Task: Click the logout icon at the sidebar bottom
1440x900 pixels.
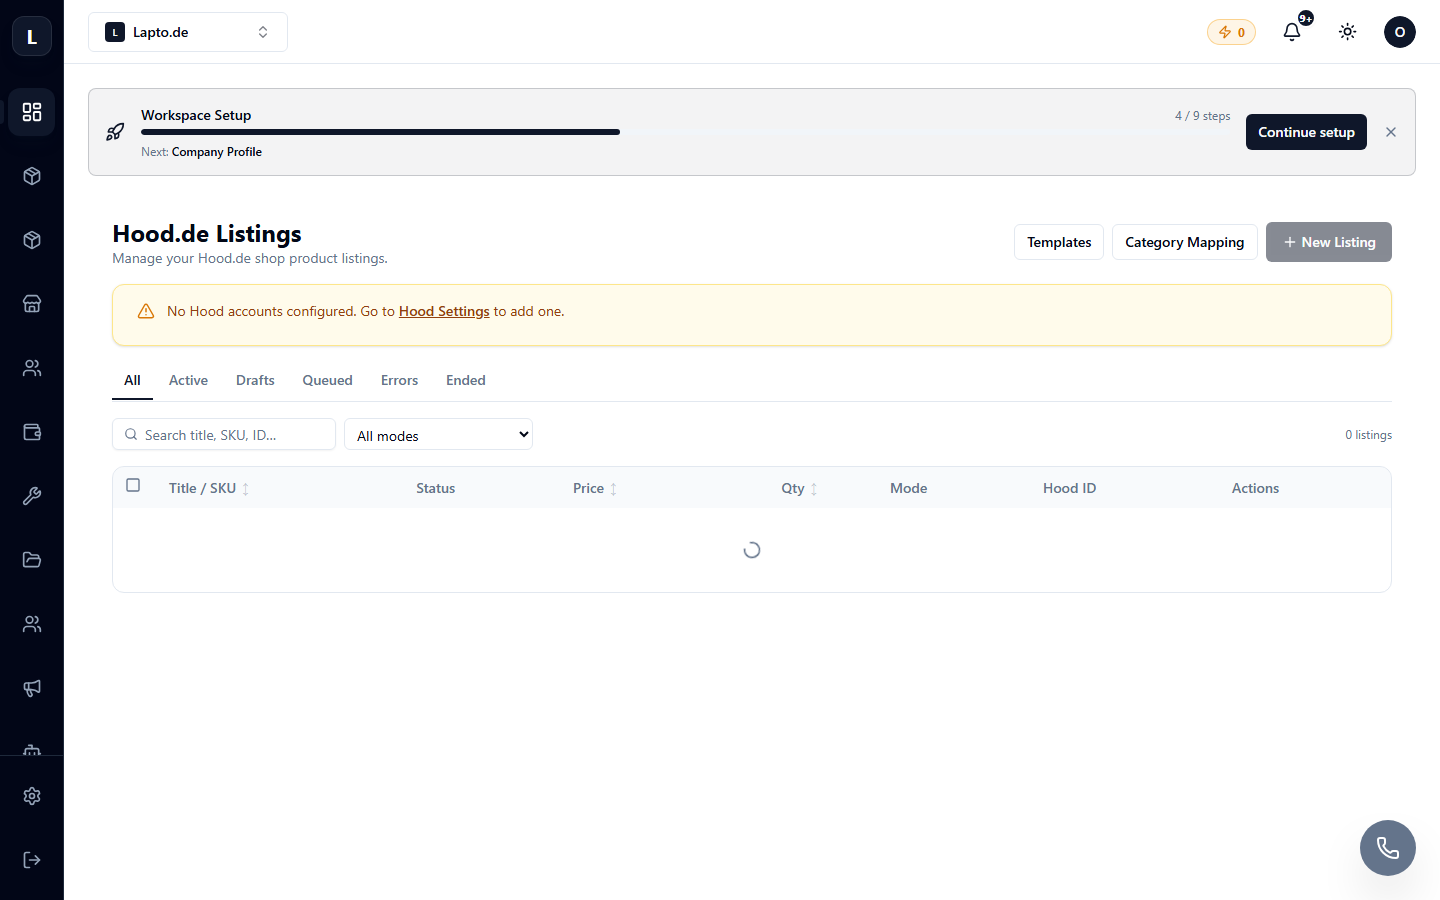Action: (32, 860)
